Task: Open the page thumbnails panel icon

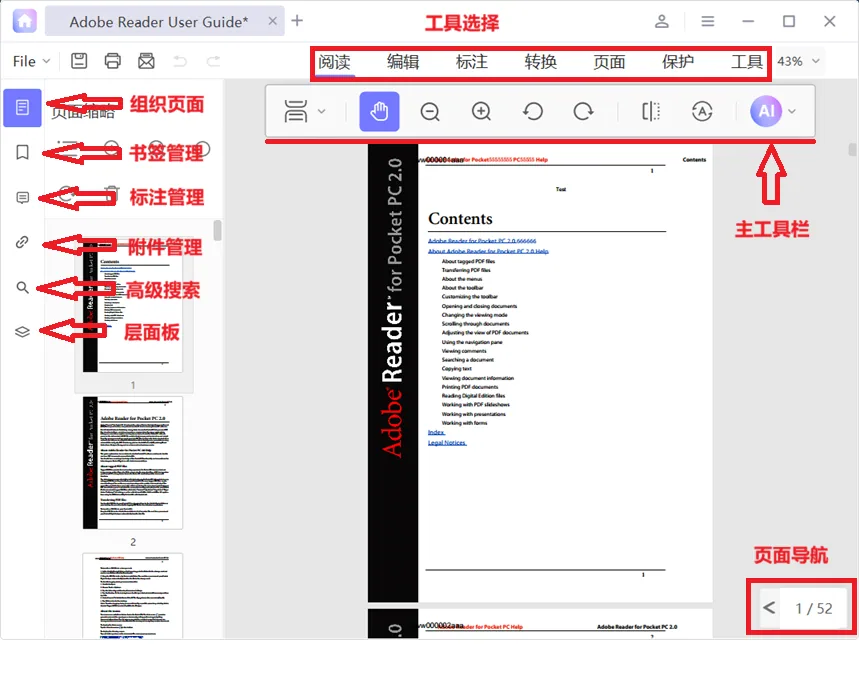Action: pyautogui.click(x=22, y=107)
